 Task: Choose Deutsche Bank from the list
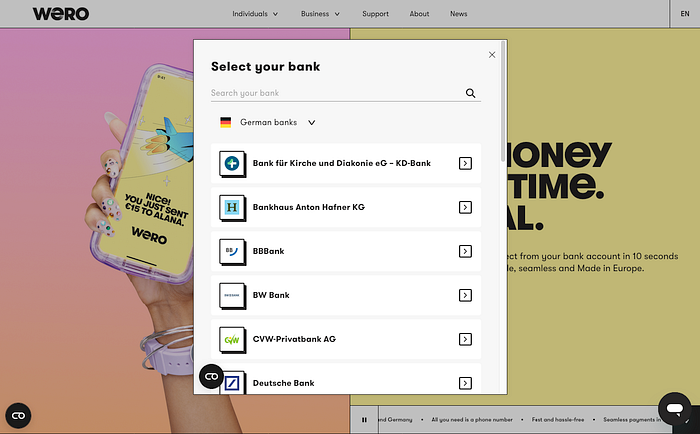[x=346, y=380]
